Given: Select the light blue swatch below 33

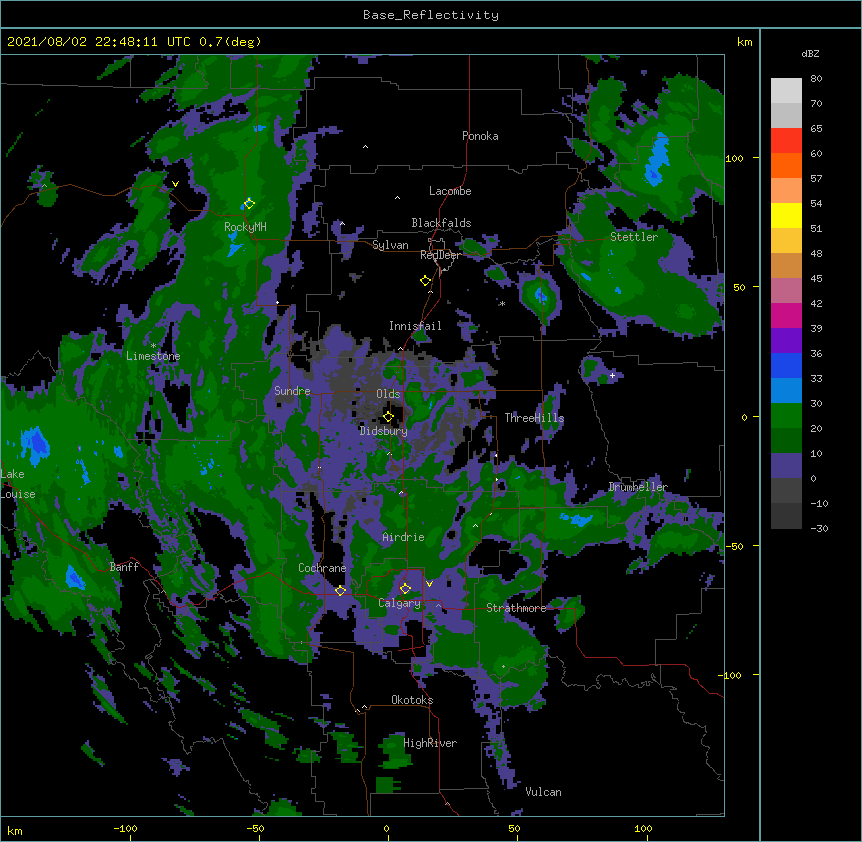Looking at the screenshot, I should click(x=786, y=390).
